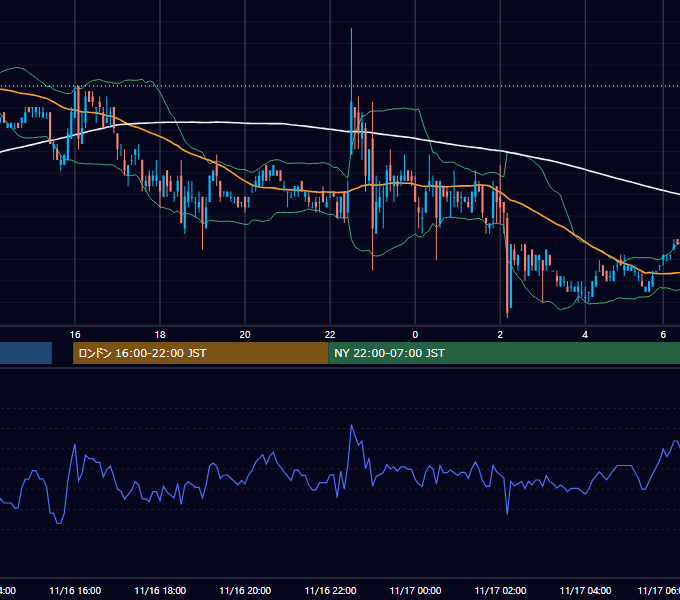Click the 11/16 20:00 timestamp on lower axis

[245, 590]
